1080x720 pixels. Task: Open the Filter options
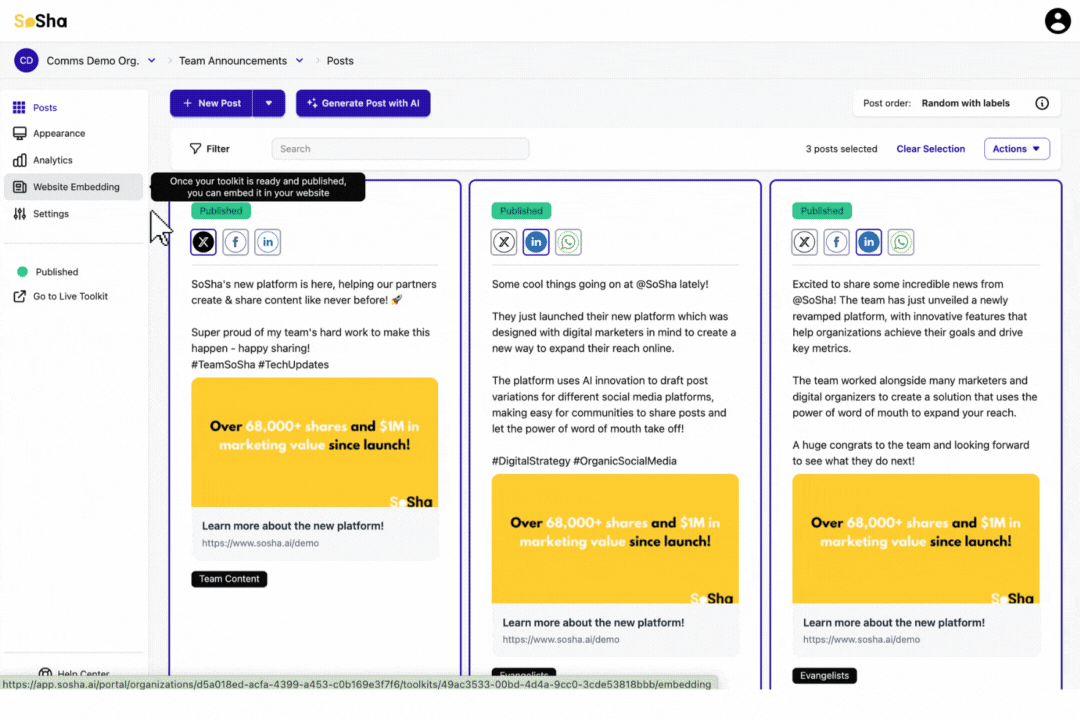[209, 149]
